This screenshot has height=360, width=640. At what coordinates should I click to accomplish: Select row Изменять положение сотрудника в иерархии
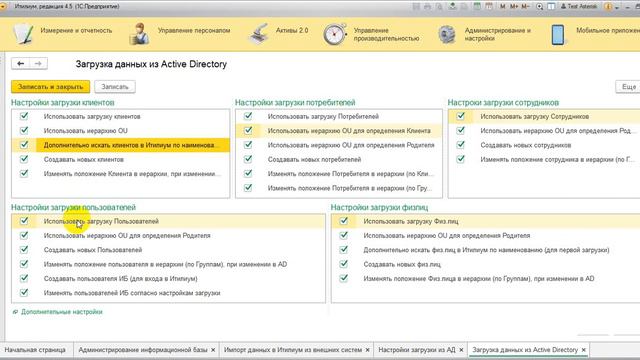coord(544,159)
